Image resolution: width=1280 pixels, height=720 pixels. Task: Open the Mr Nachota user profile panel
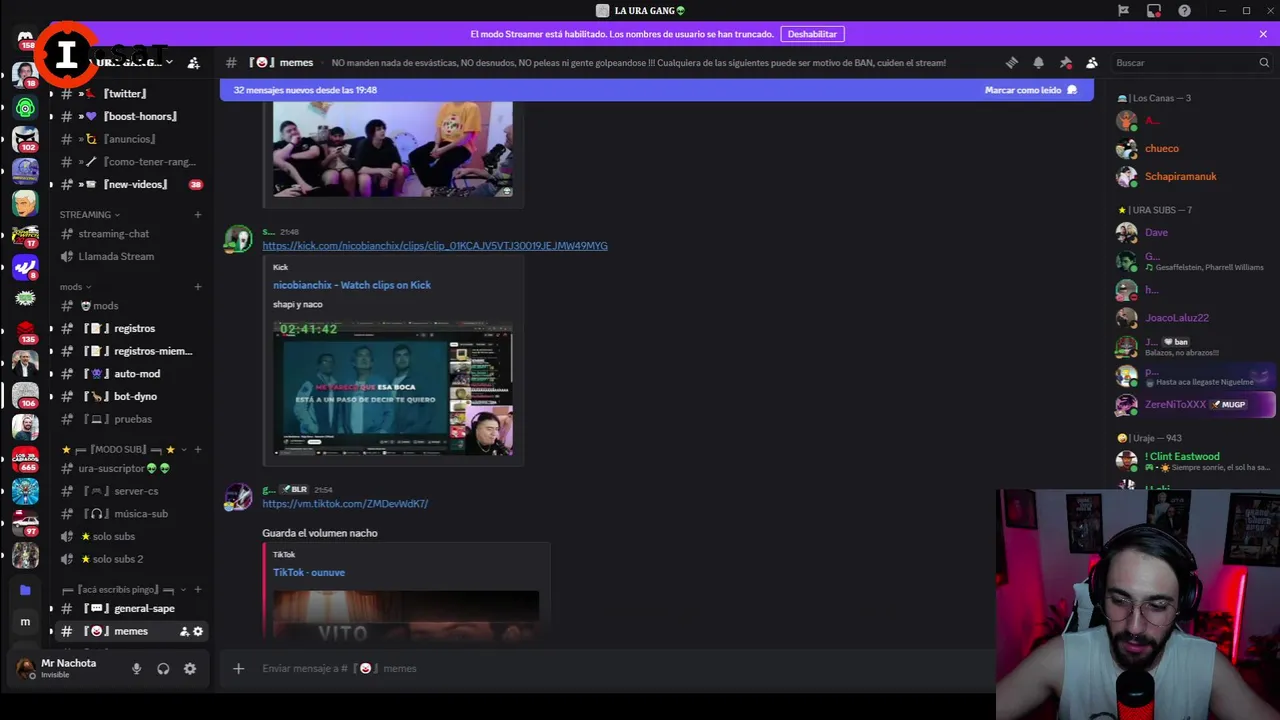click(x=68, y=668)
